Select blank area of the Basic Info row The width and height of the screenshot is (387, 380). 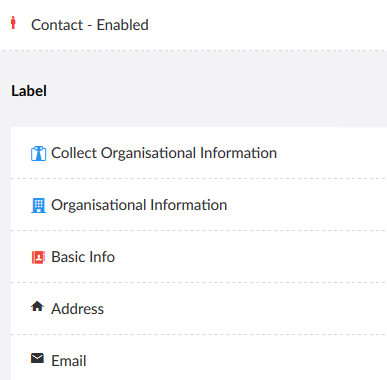(x=250, y=257)
